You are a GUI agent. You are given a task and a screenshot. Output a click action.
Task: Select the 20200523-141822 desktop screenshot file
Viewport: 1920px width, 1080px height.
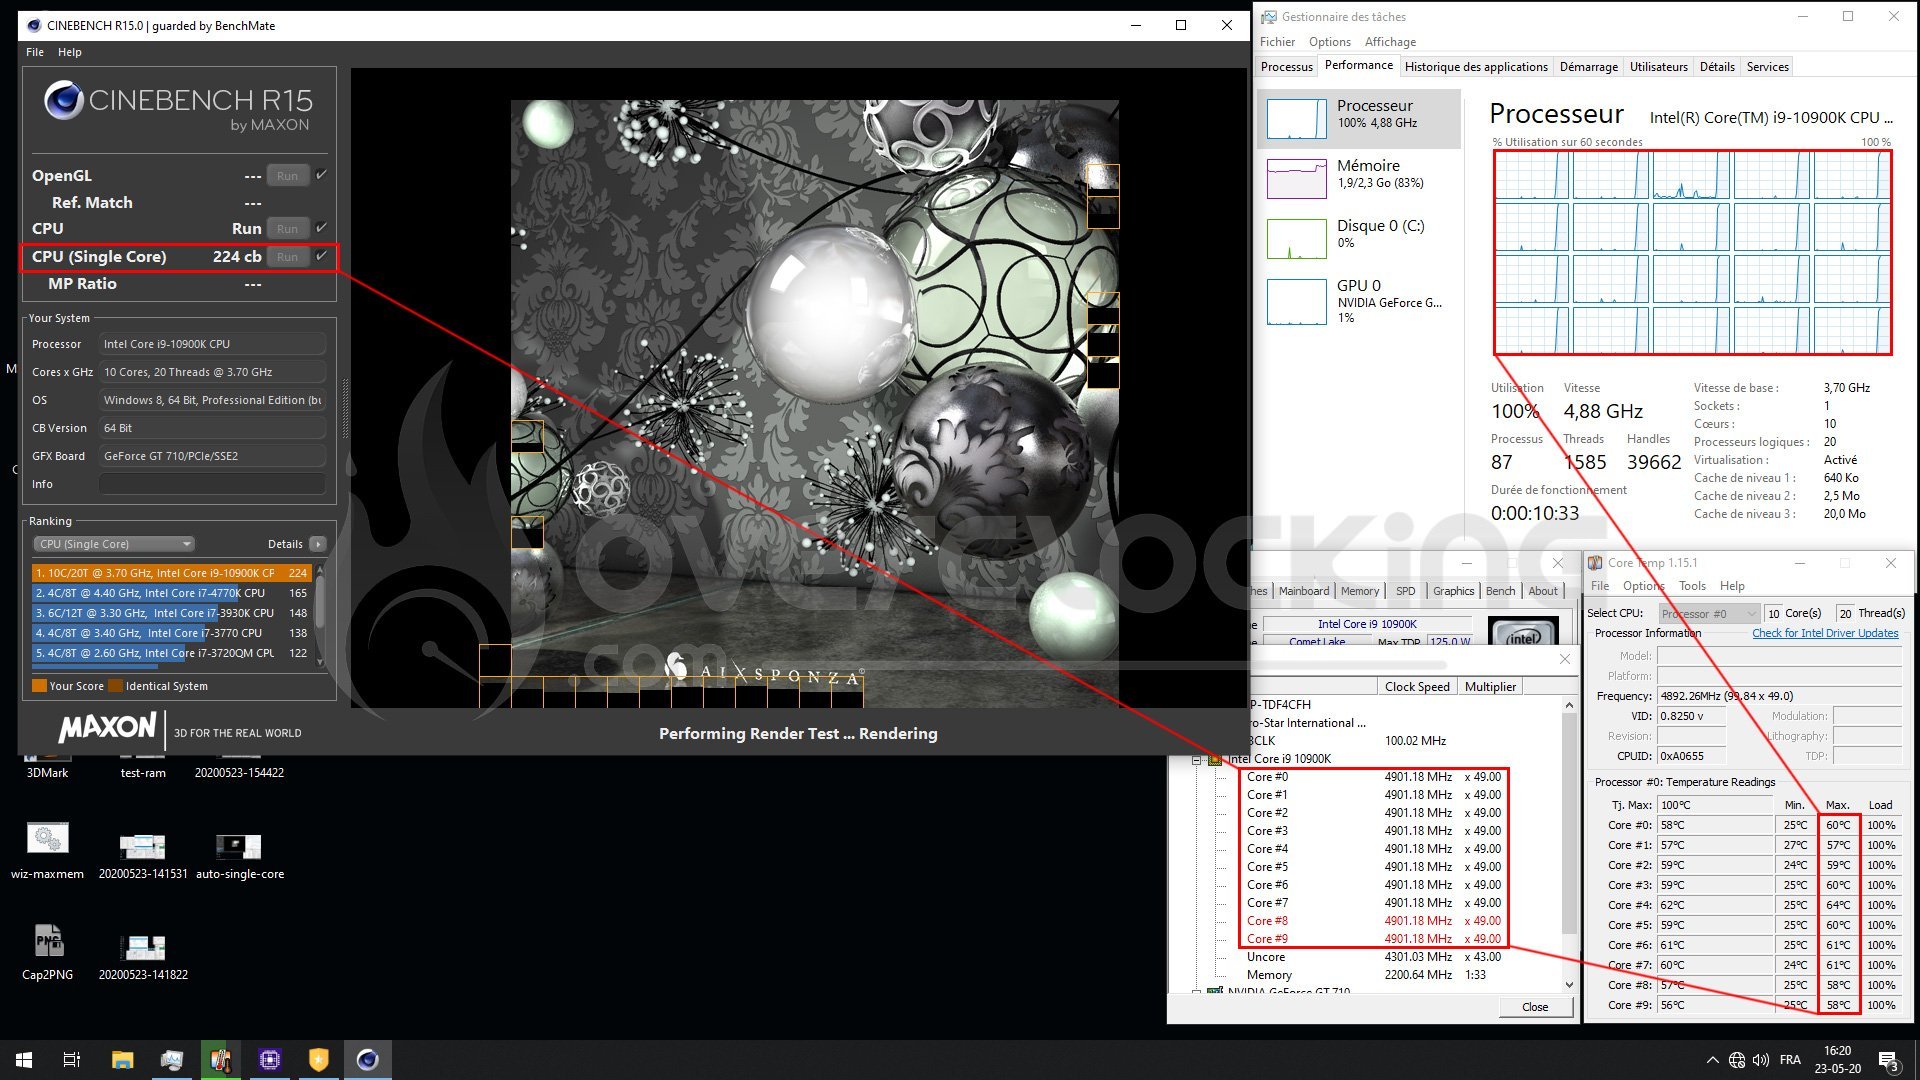click(143, 956)
